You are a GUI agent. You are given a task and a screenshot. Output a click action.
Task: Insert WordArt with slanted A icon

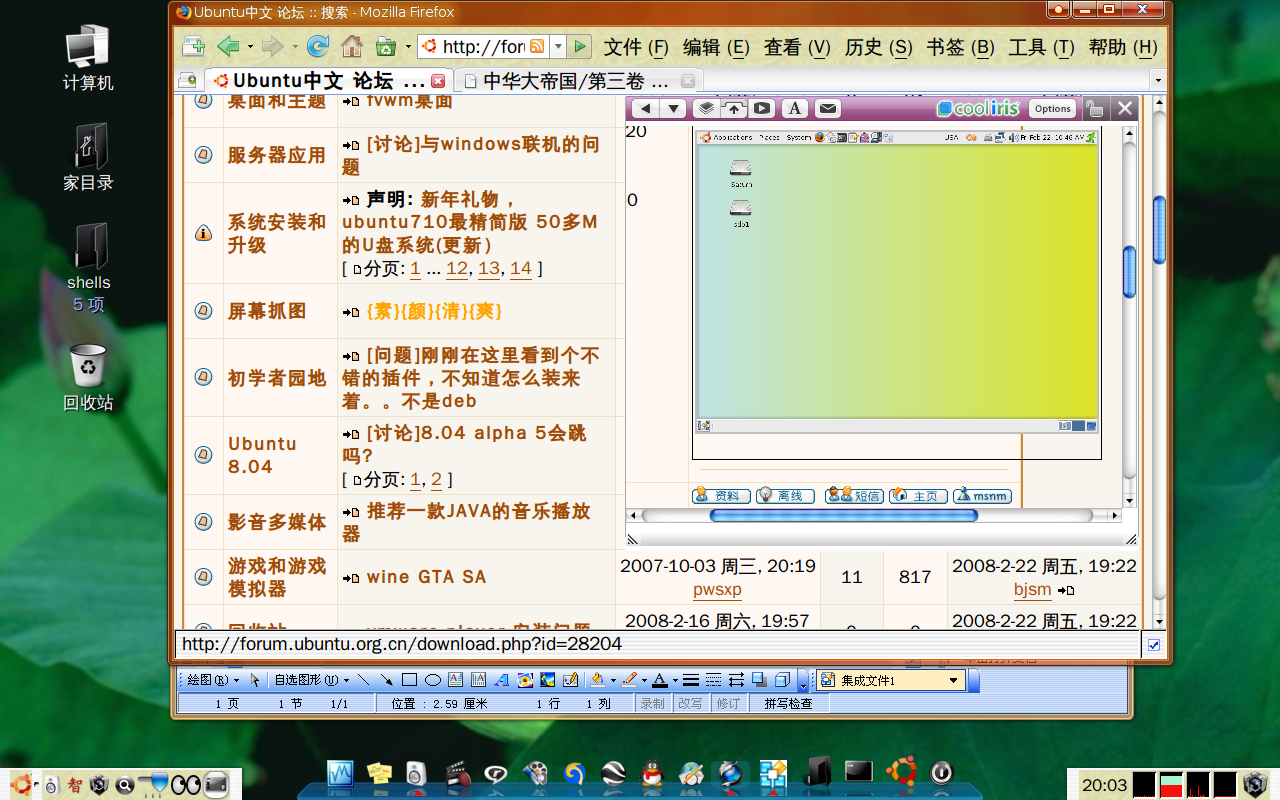pyautogui.click(x=502, y=680)
